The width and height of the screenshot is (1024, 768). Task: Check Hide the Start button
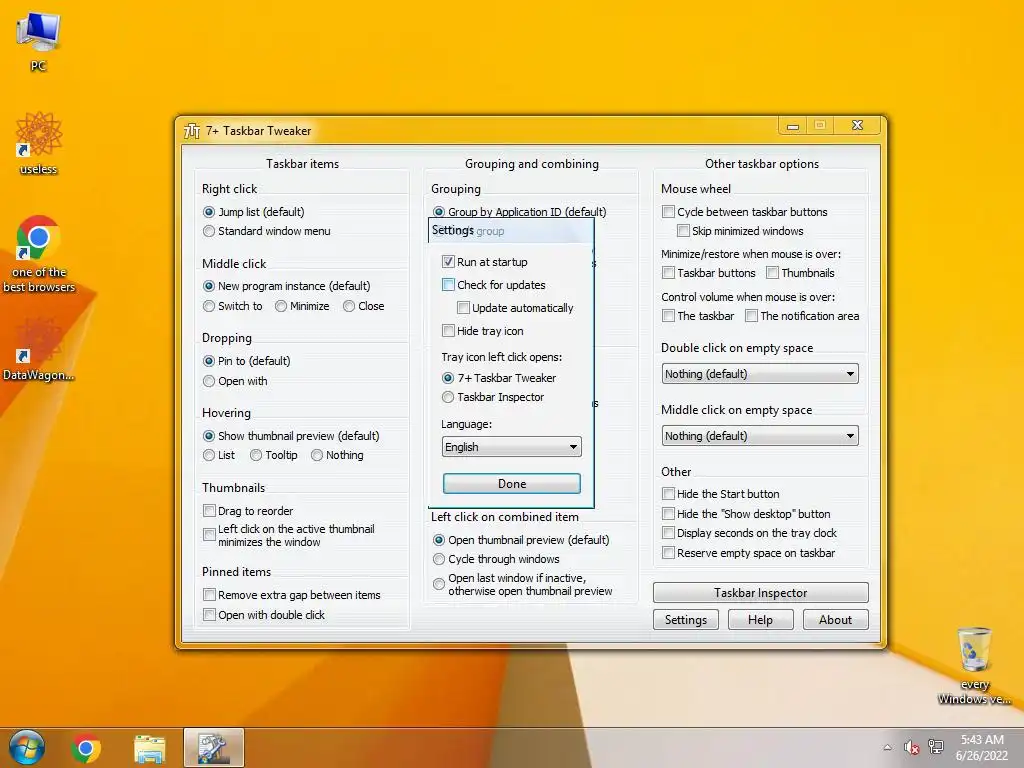(x=668, y=494)
